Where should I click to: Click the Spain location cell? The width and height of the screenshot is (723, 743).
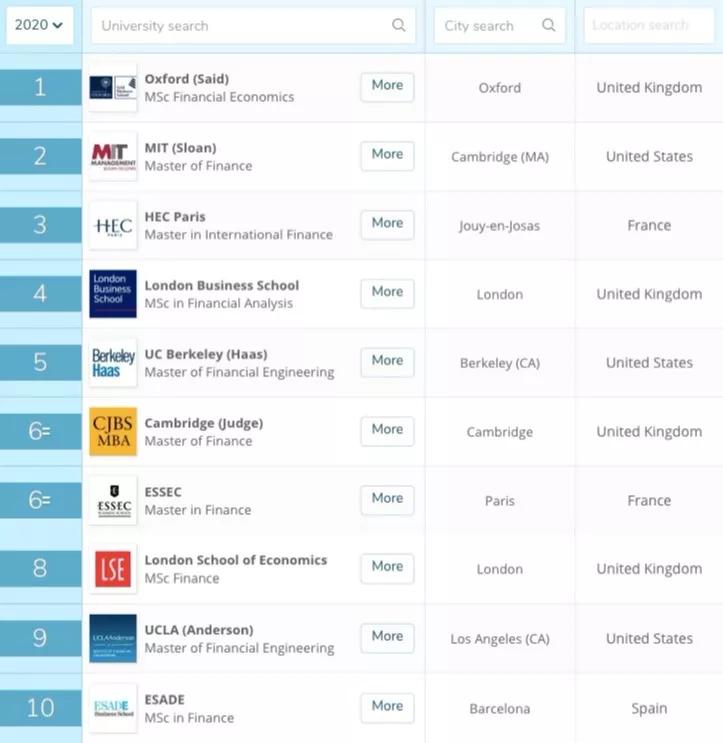[x=649, y=709]
